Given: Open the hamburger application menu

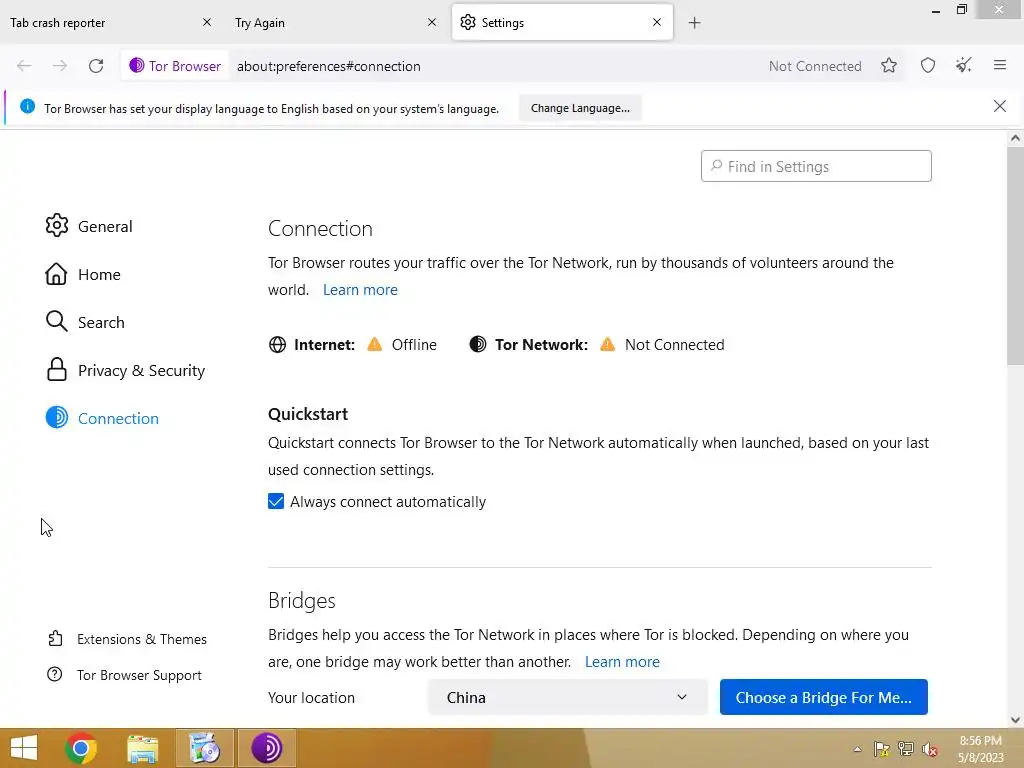Looking at the screenshot, I should point(999,65).
